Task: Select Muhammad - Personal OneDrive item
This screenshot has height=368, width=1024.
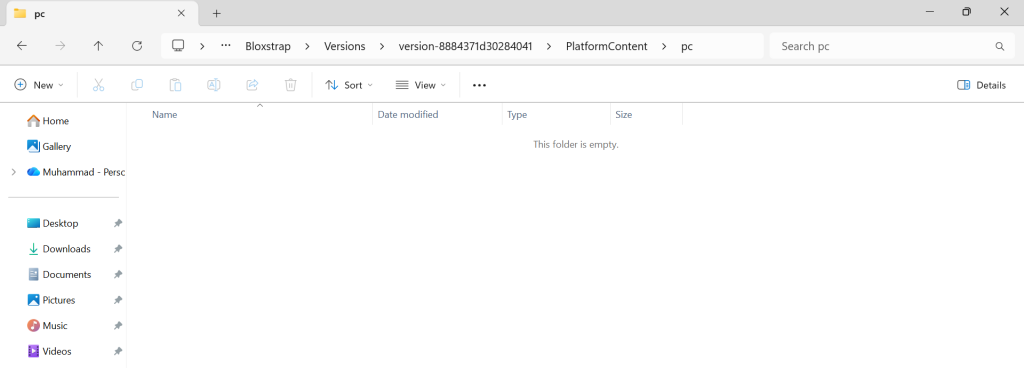Action: (76, 172)
